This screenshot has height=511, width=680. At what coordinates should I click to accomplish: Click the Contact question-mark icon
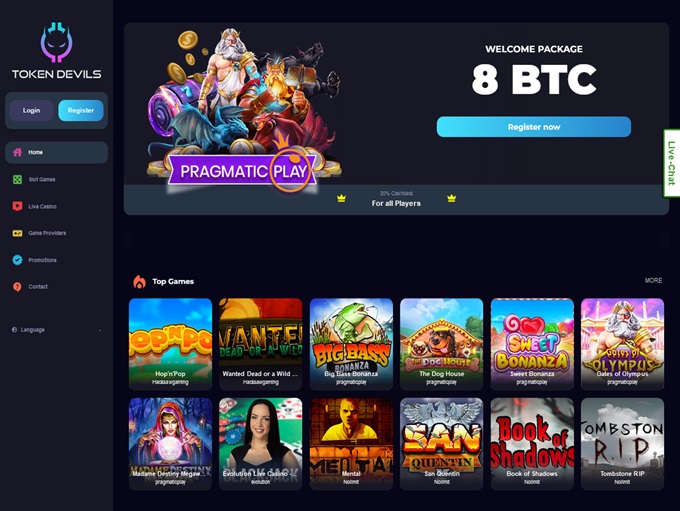[x=17, y=287]
